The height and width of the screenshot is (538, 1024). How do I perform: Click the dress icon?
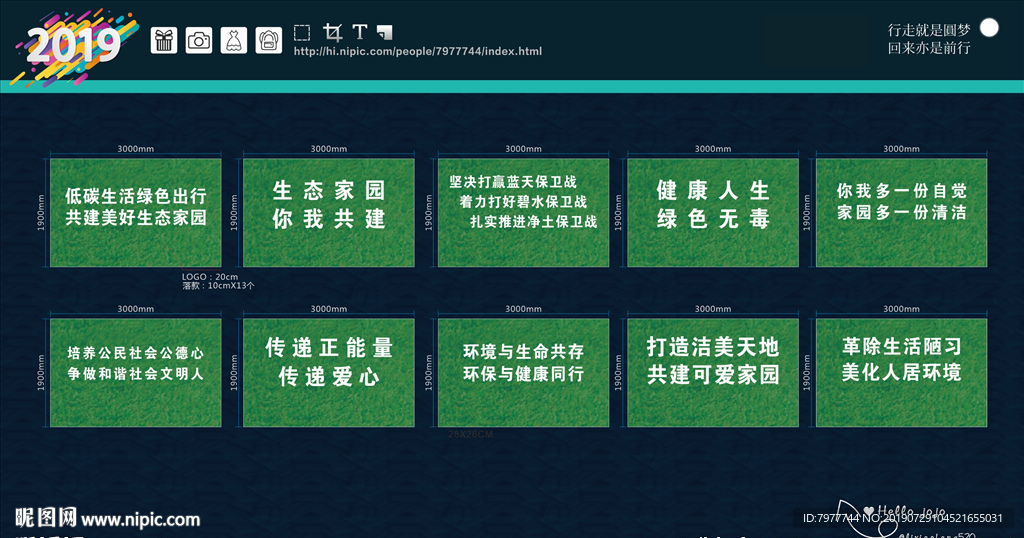pyautogui.click(x=234, y=40)
